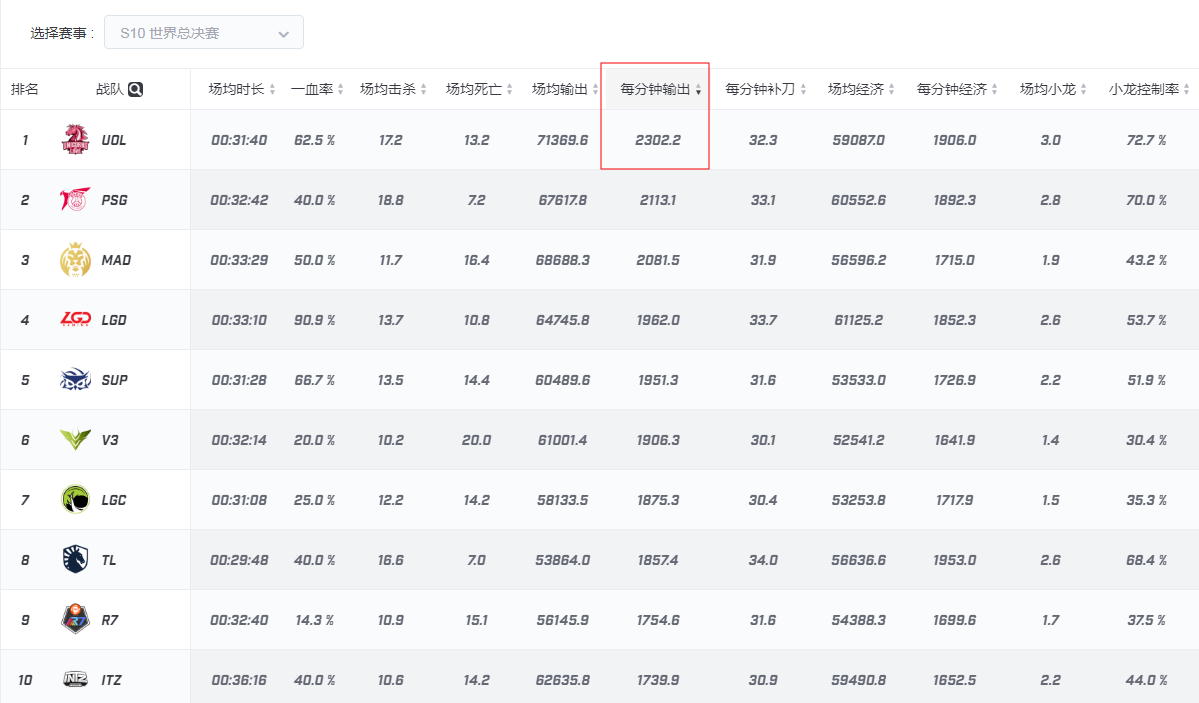Select UOL's 3.0 average dragons value
Image resolution: width=1199 pixels, height=703 pixels.
pos(1051,141)
